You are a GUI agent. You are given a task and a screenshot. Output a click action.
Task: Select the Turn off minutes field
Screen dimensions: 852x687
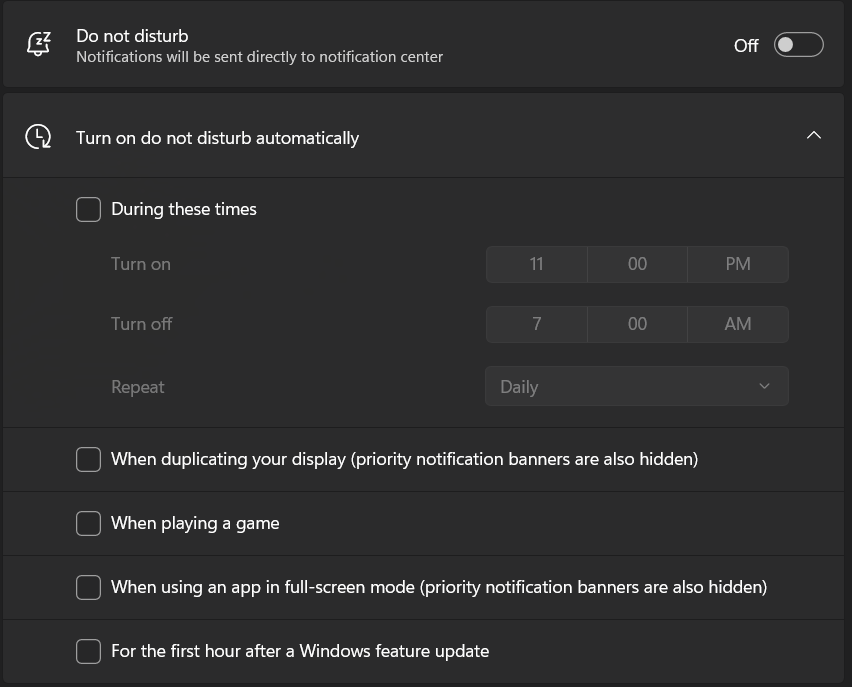637,324
